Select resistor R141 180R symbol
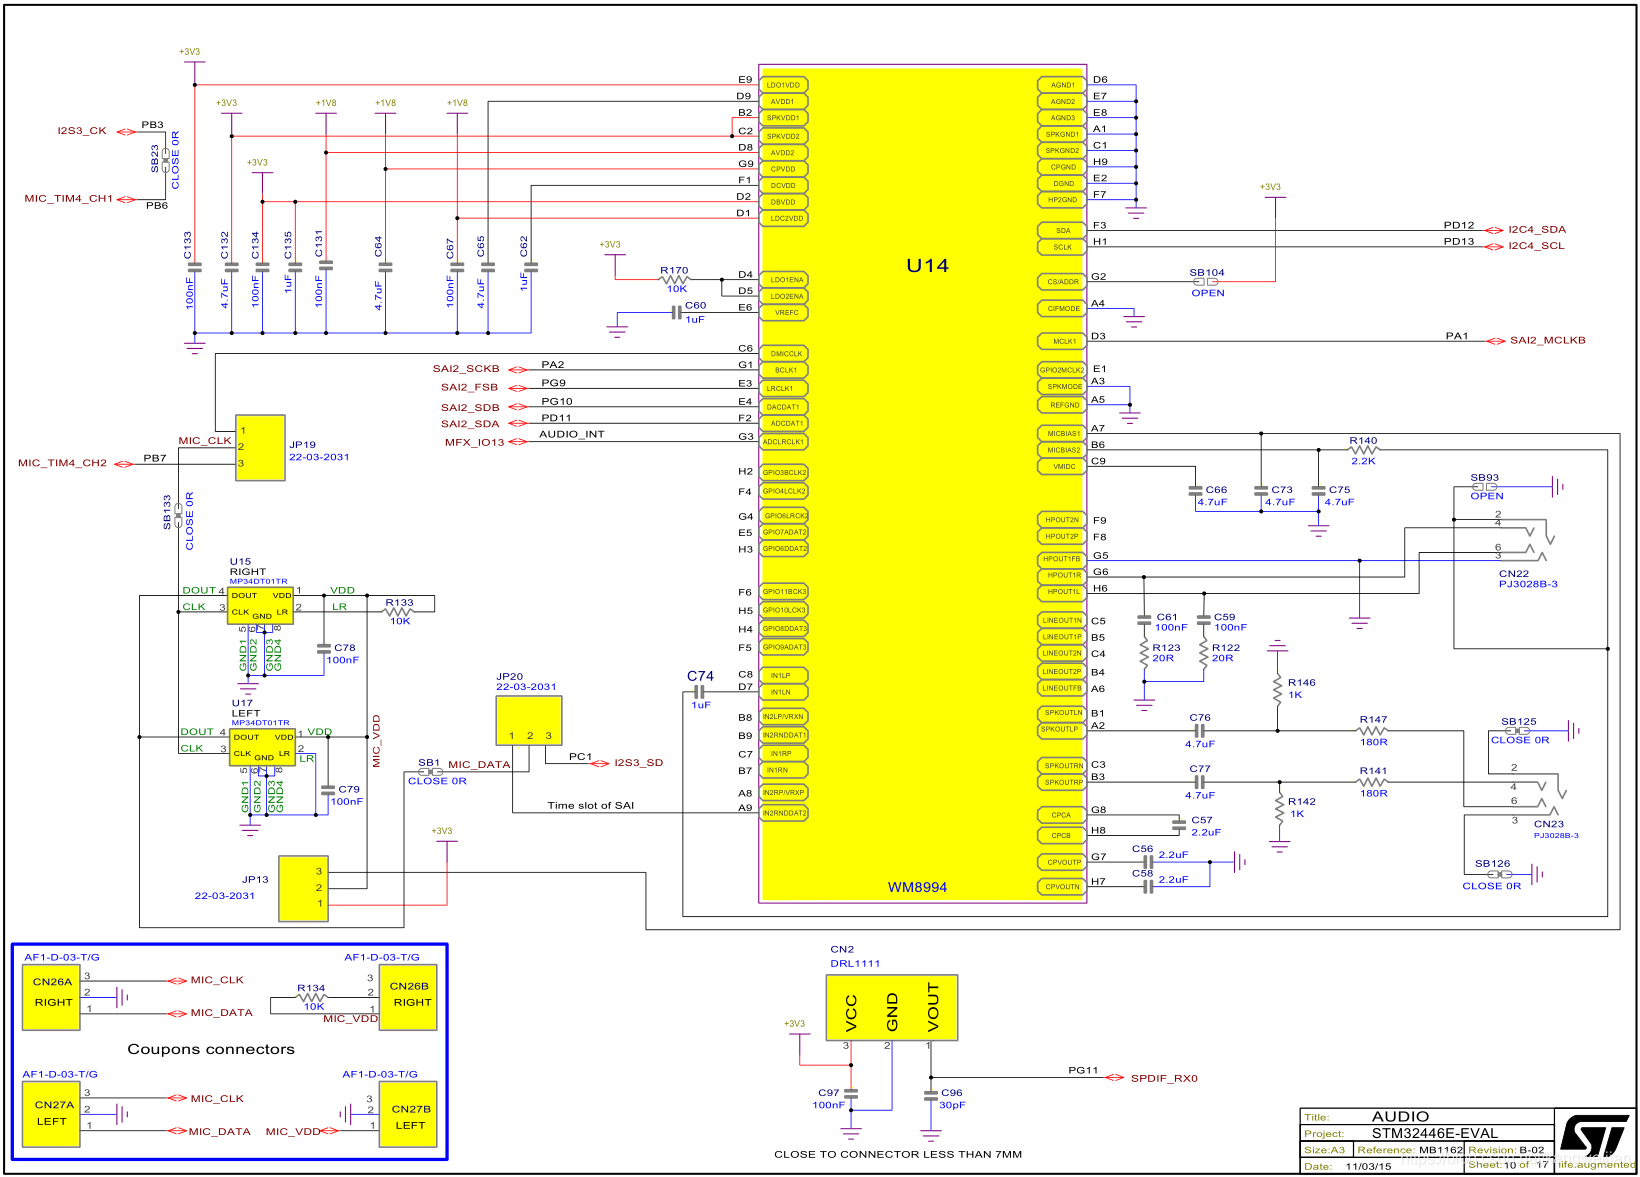Viewport: 1640px width, 1177px height. pos(1373,782)
